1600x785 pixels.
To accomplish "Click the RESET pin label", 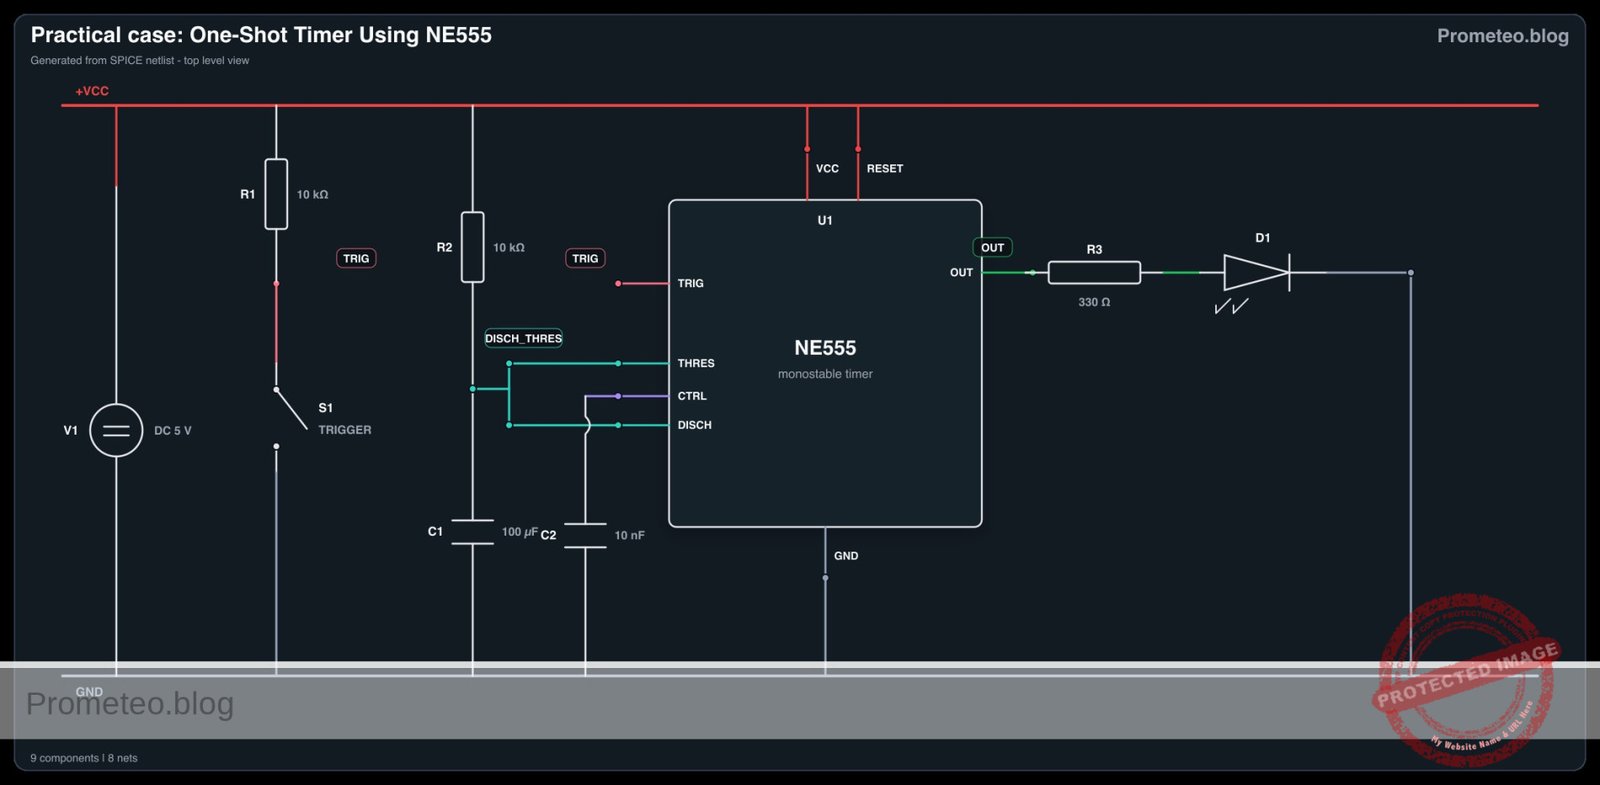I will pyautogui.click(x=885, y=169).
